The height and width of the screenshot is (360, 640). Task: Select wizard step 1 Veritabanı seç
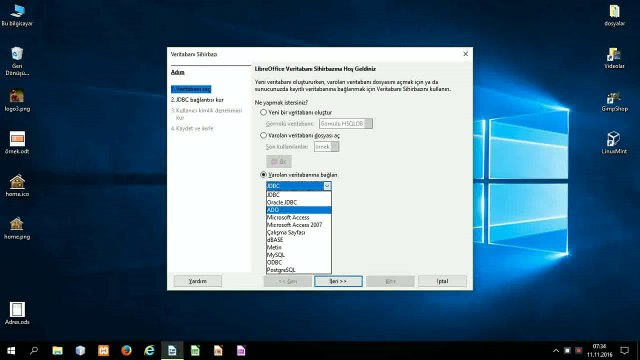point(191,89)
